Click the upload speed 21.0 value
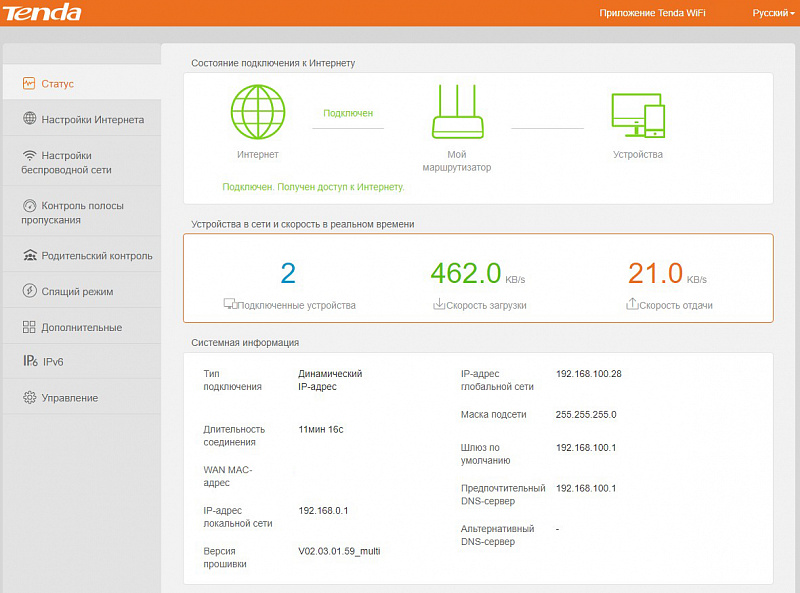Screen dimensions: 800x593 coord(655,273)
